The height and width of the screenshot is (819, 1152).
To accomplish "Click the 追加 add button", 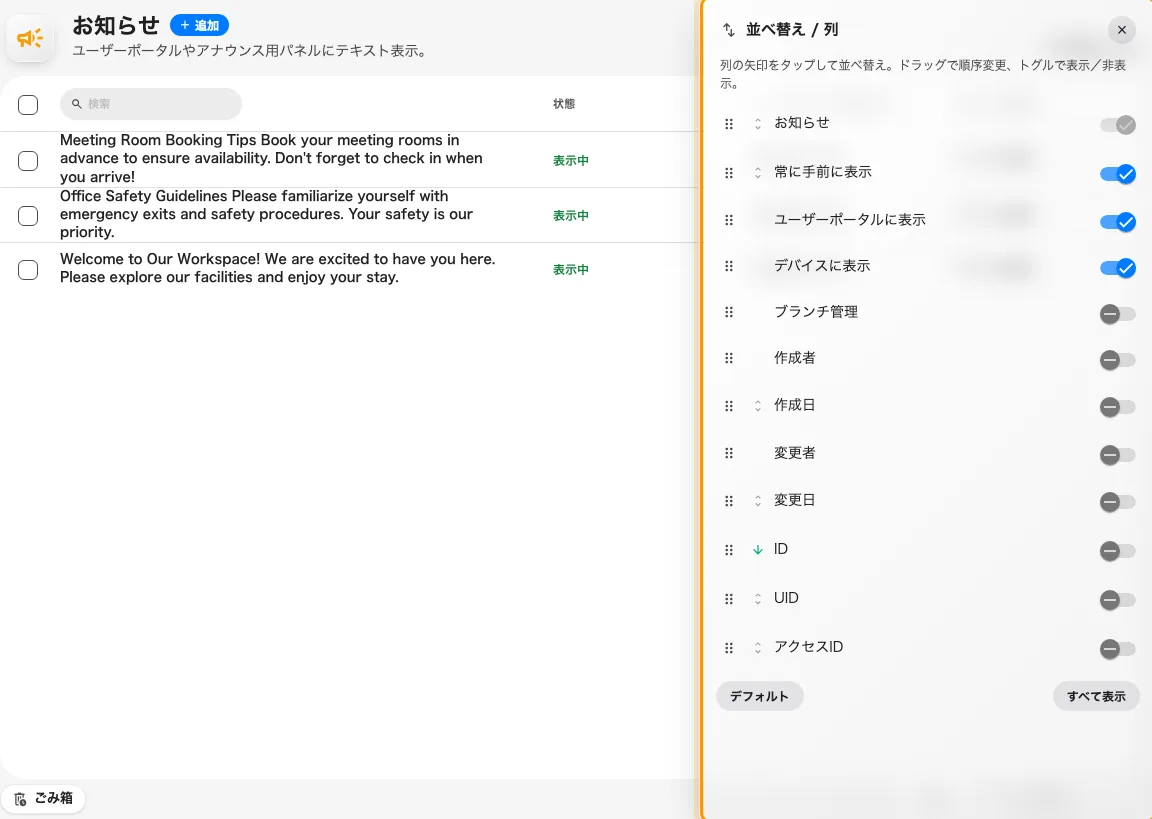I will (x=199, y=25).
